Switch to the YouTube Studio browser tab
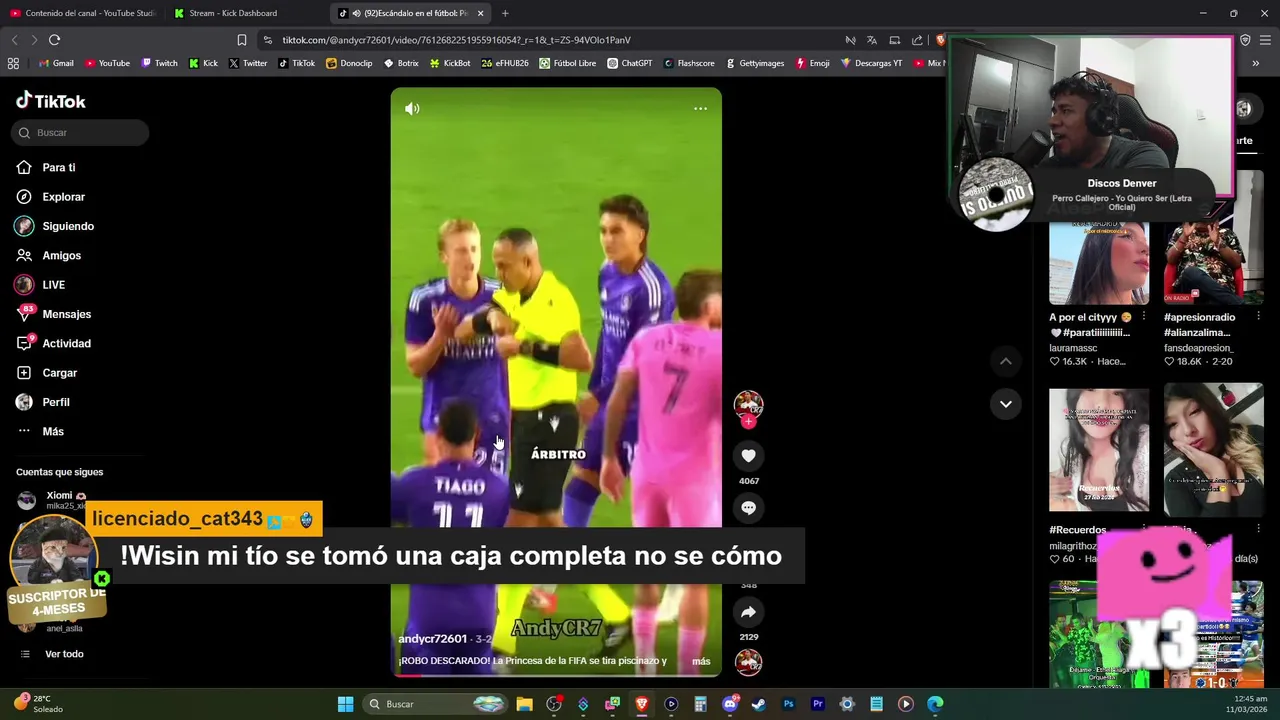The height and width of the screenshot is (720, 1280). click(x=83, y=13)
